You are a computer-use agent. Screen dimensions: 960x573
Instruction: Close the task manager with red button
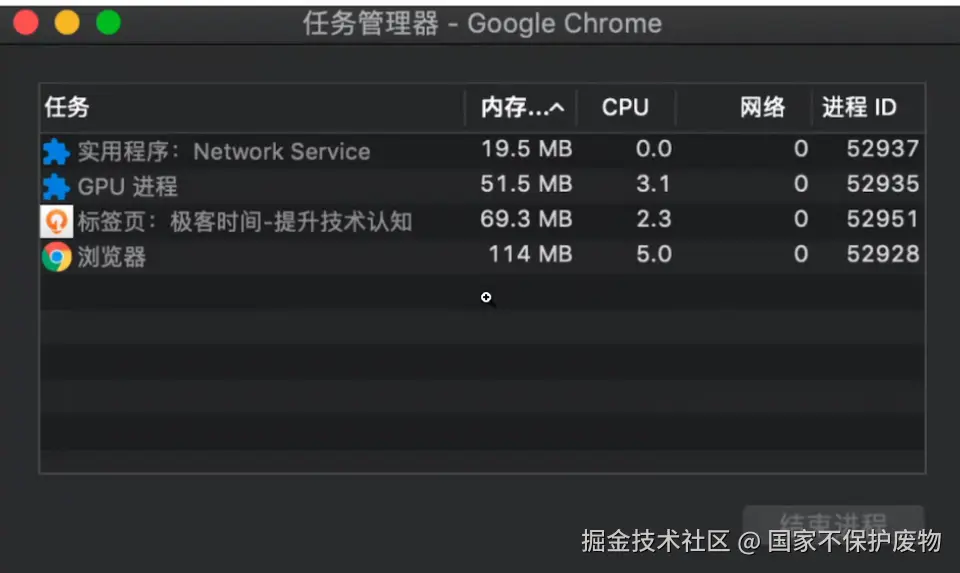tap(26, 23)
